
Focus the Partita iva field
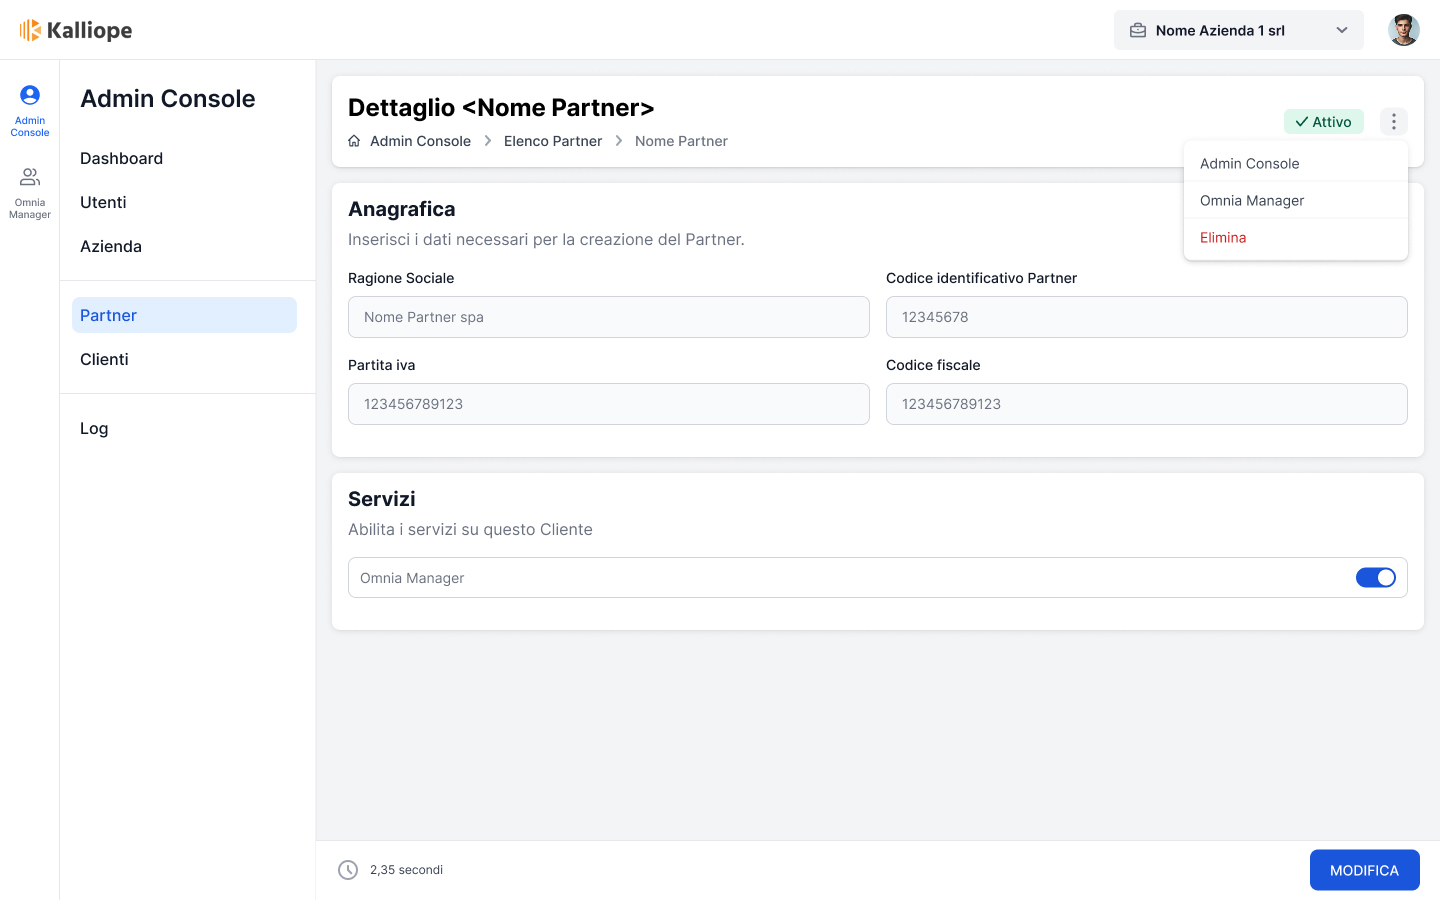pos(608,404)
